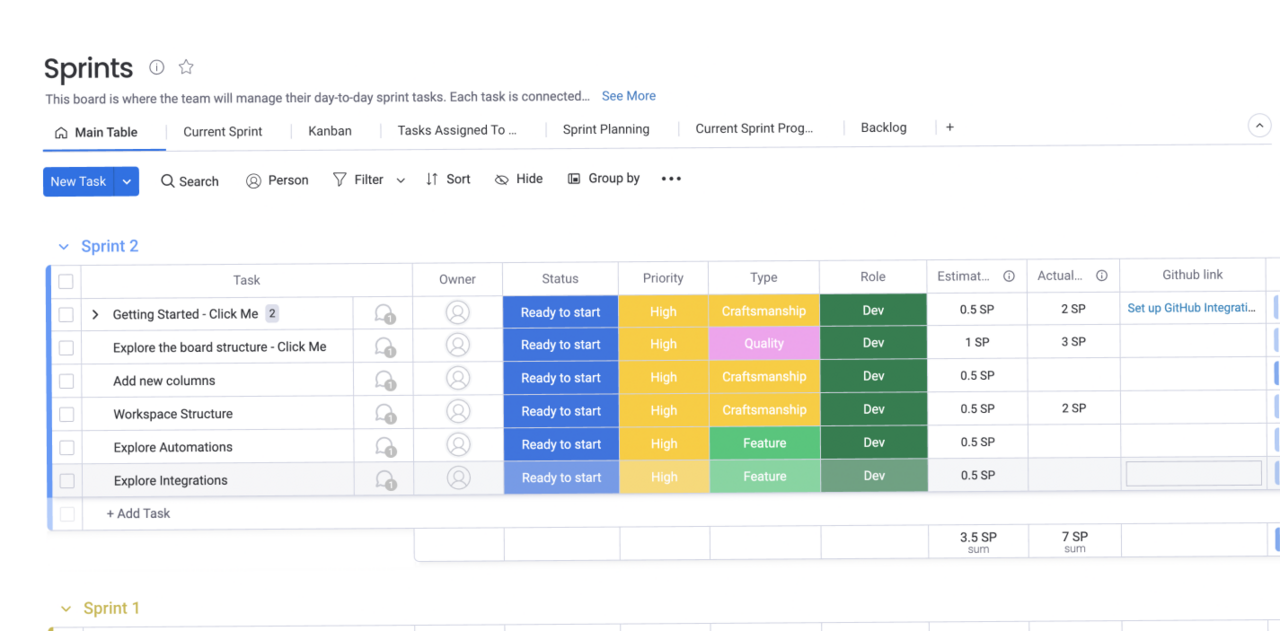Open Sort options
Viewport: 1280px width, 631px height.
click(448, 179)
